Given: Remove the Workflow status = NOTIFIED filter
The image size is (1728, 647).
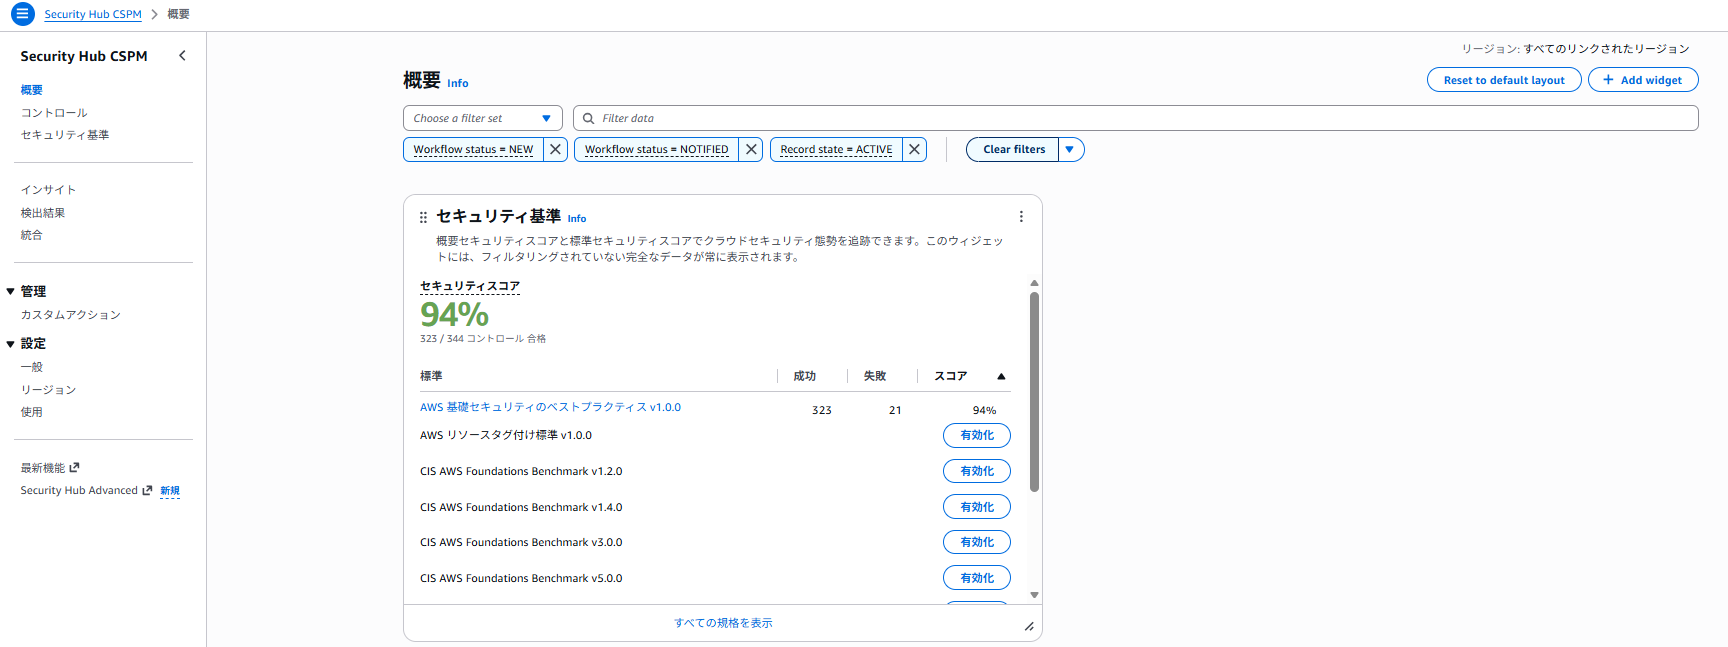Looking at the screenshot, I should point(751,149).
